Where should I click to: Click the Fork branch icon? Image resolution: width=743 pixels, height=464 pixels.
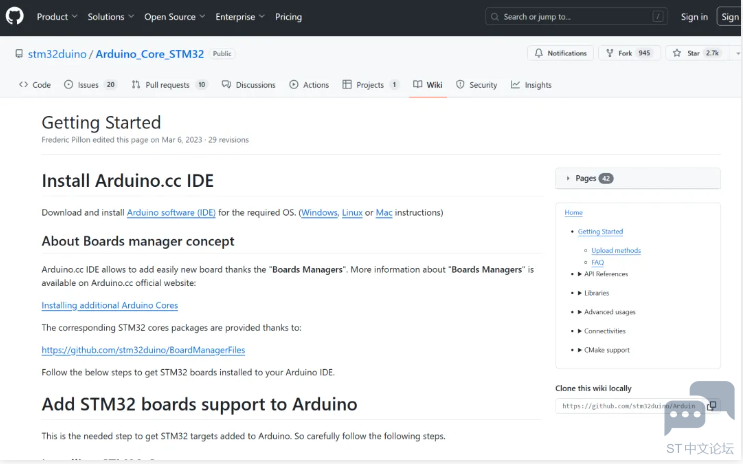point(610,53)
